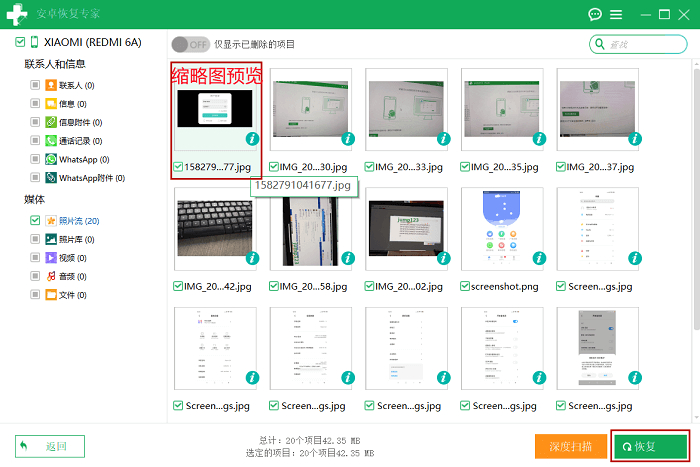Show info for IMG_20...58.jpg

(348, 258)
